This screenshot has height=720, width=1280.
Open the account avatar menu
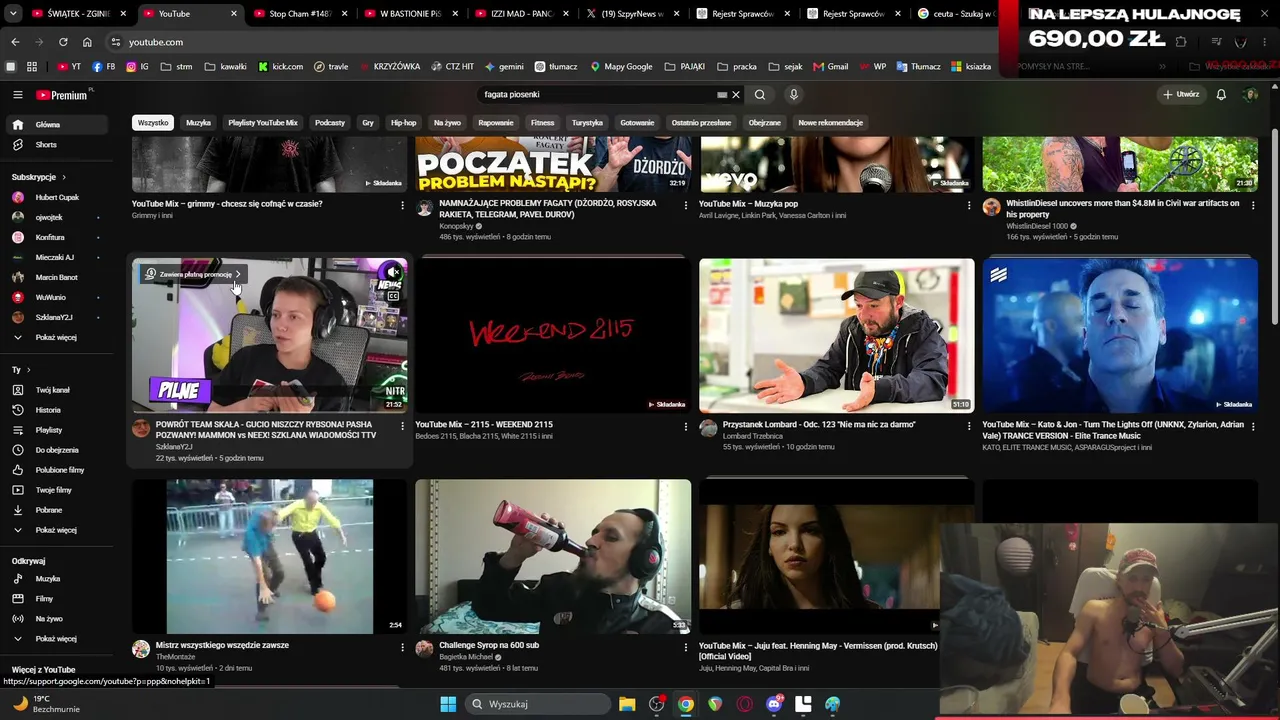coord(1250,95)
